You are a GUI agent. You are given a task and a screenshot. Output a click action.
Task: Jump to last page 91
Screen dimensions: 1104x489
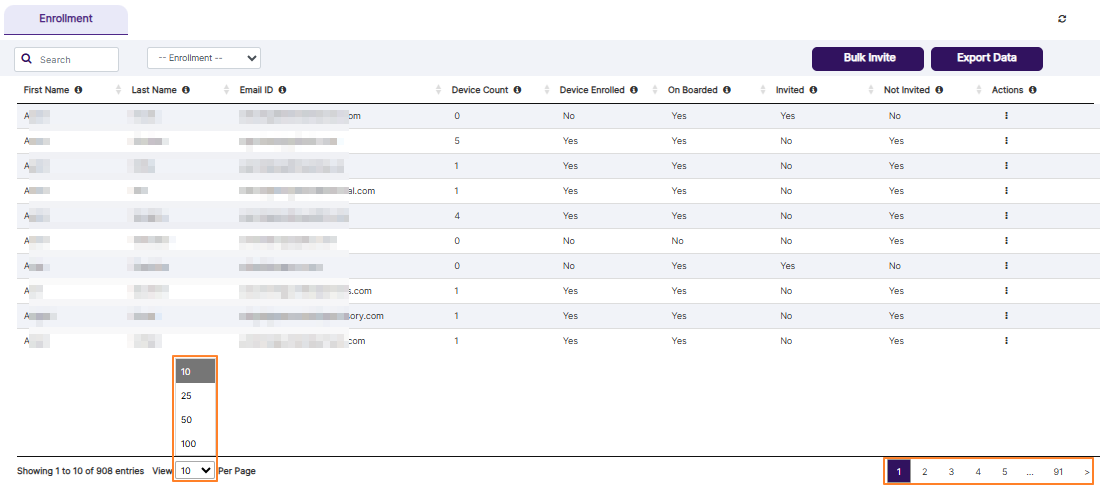(1058, 471)
